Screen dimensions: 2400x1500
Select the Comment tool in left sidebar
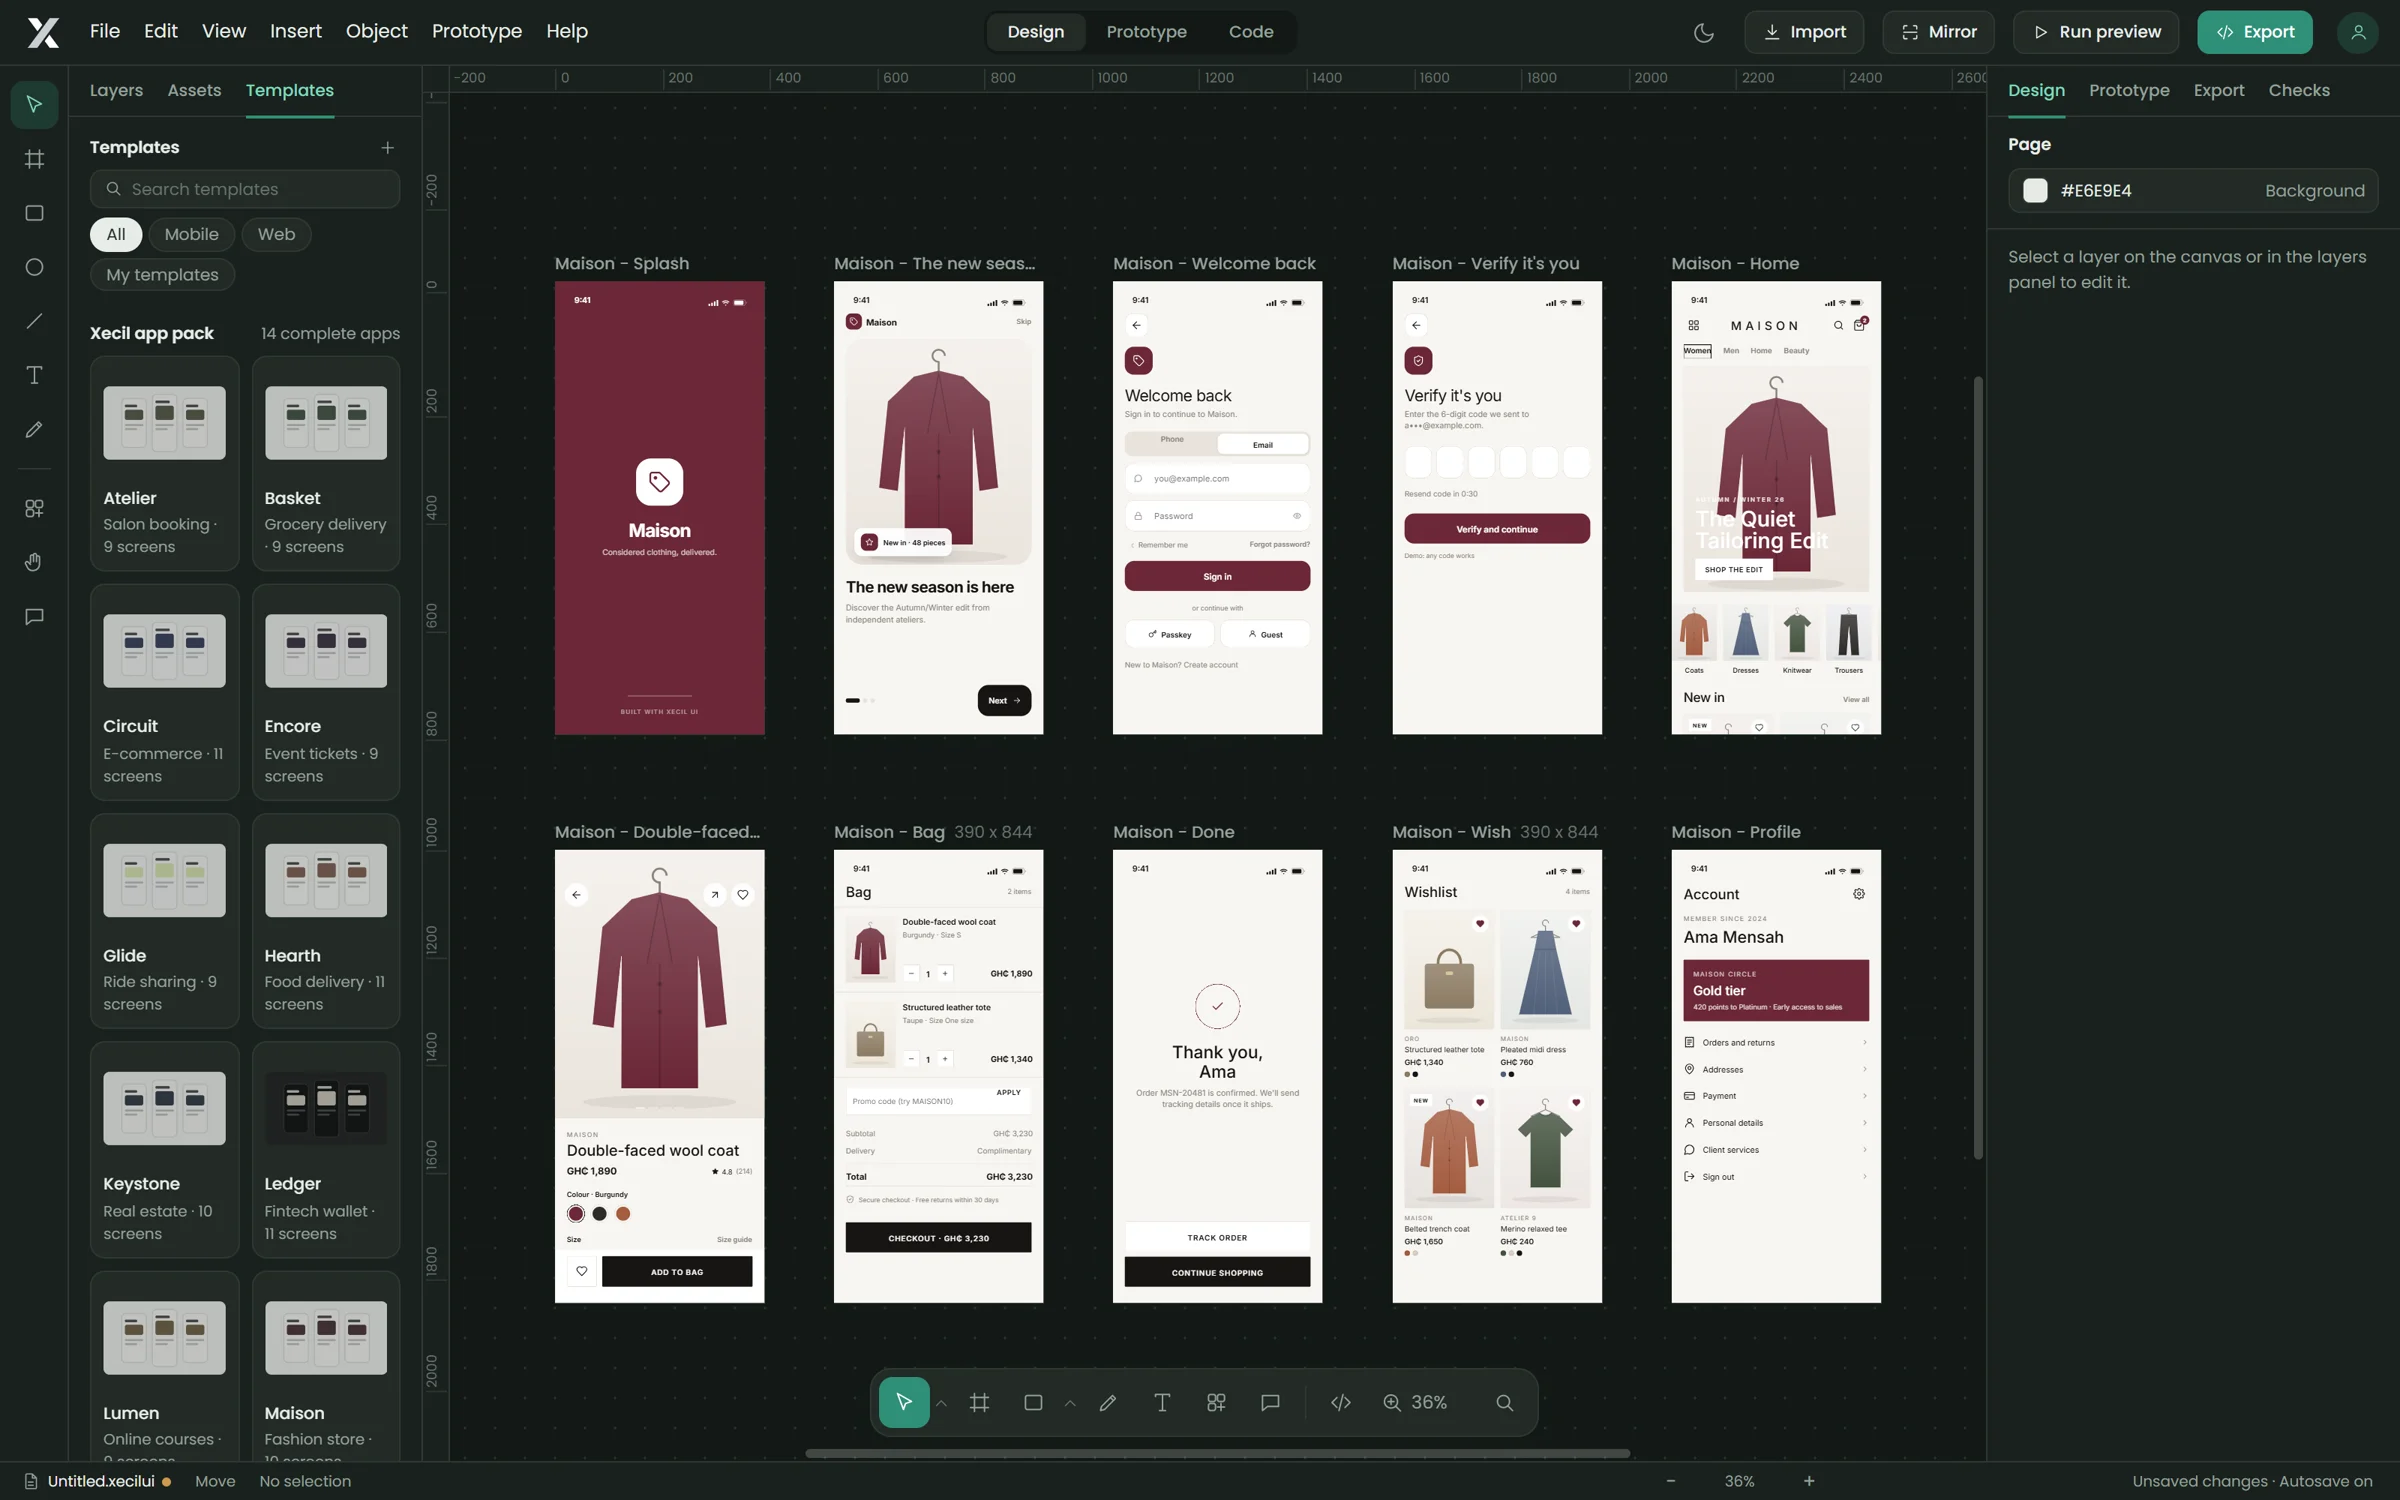34,616
